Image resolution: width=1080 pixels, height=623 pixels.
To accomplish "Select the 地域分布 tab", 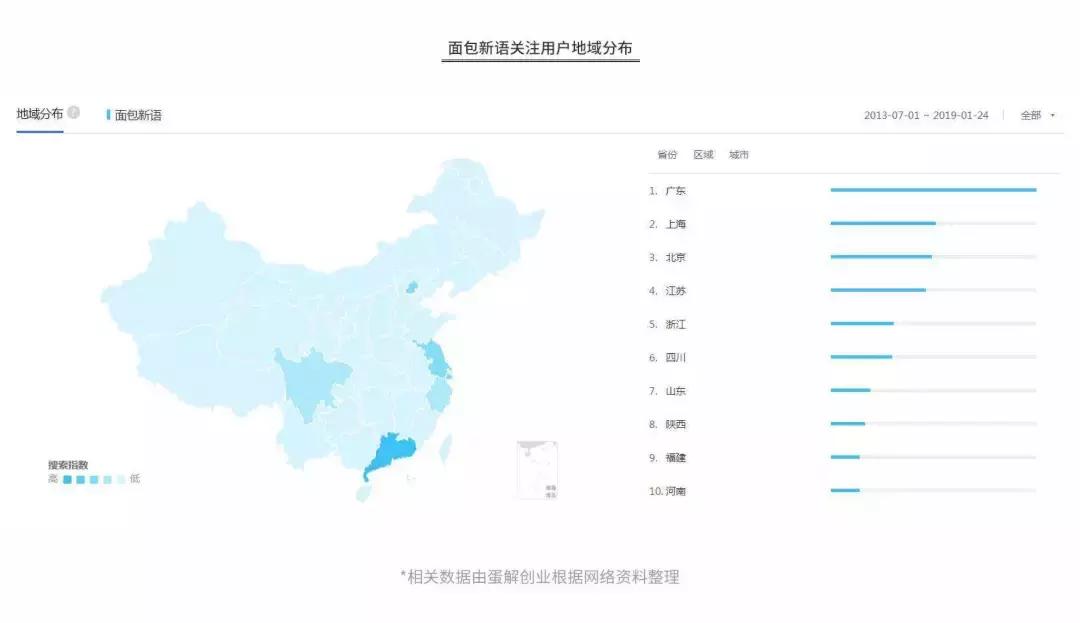I will [40, 113].
